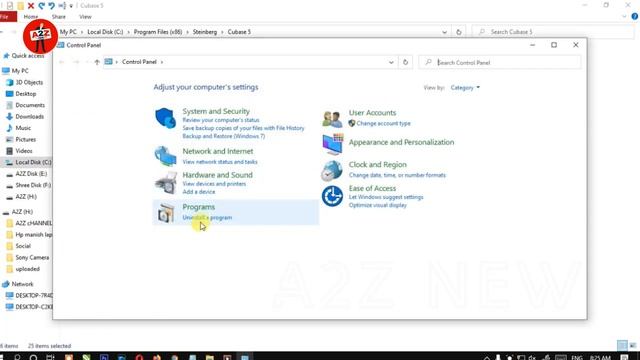Select Network in Explorer sidebar

pos(22,284)
